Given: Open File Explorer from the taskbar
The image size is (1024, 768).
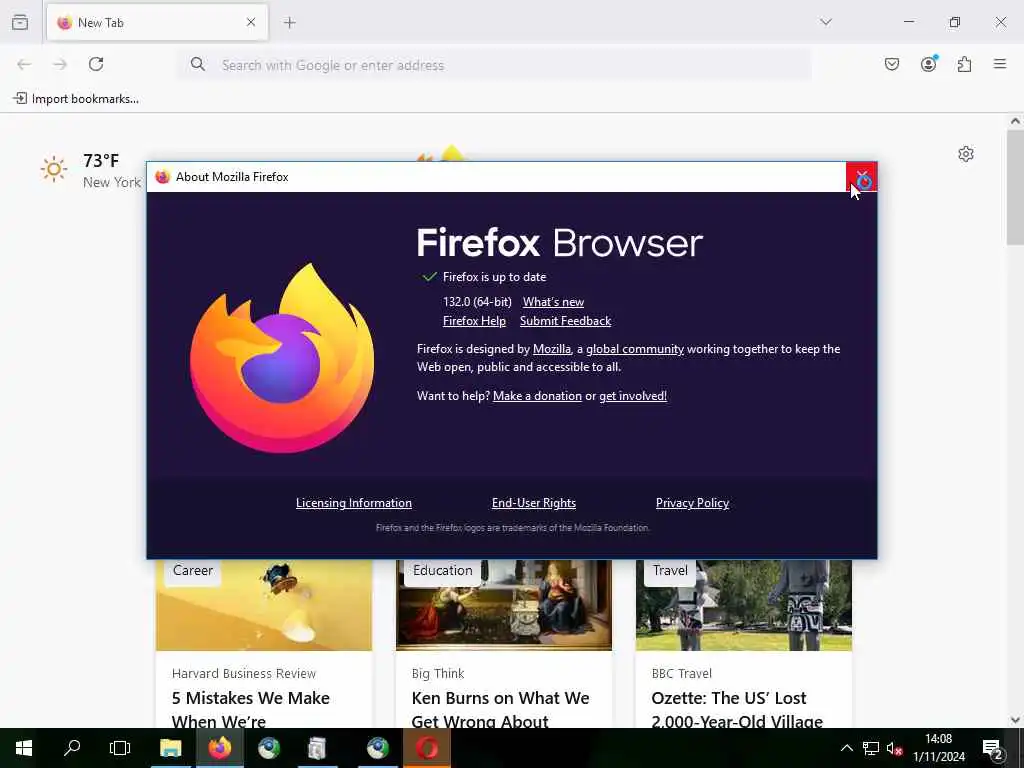Looking at the screenshot, I should coord(170,748).
